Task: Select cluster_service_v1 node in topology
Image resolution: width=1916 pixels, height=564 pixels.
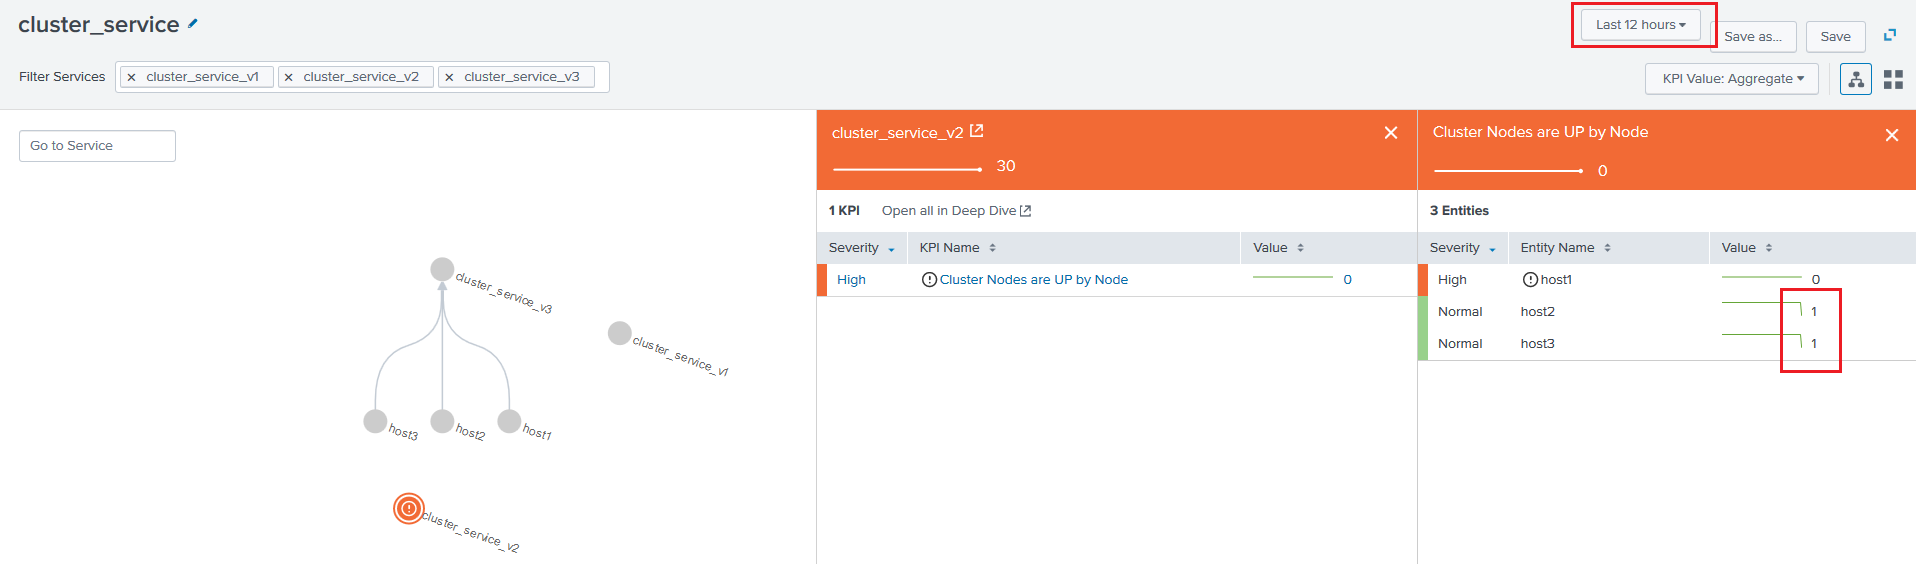Action: pyautogui.click(x=620, y=333)
